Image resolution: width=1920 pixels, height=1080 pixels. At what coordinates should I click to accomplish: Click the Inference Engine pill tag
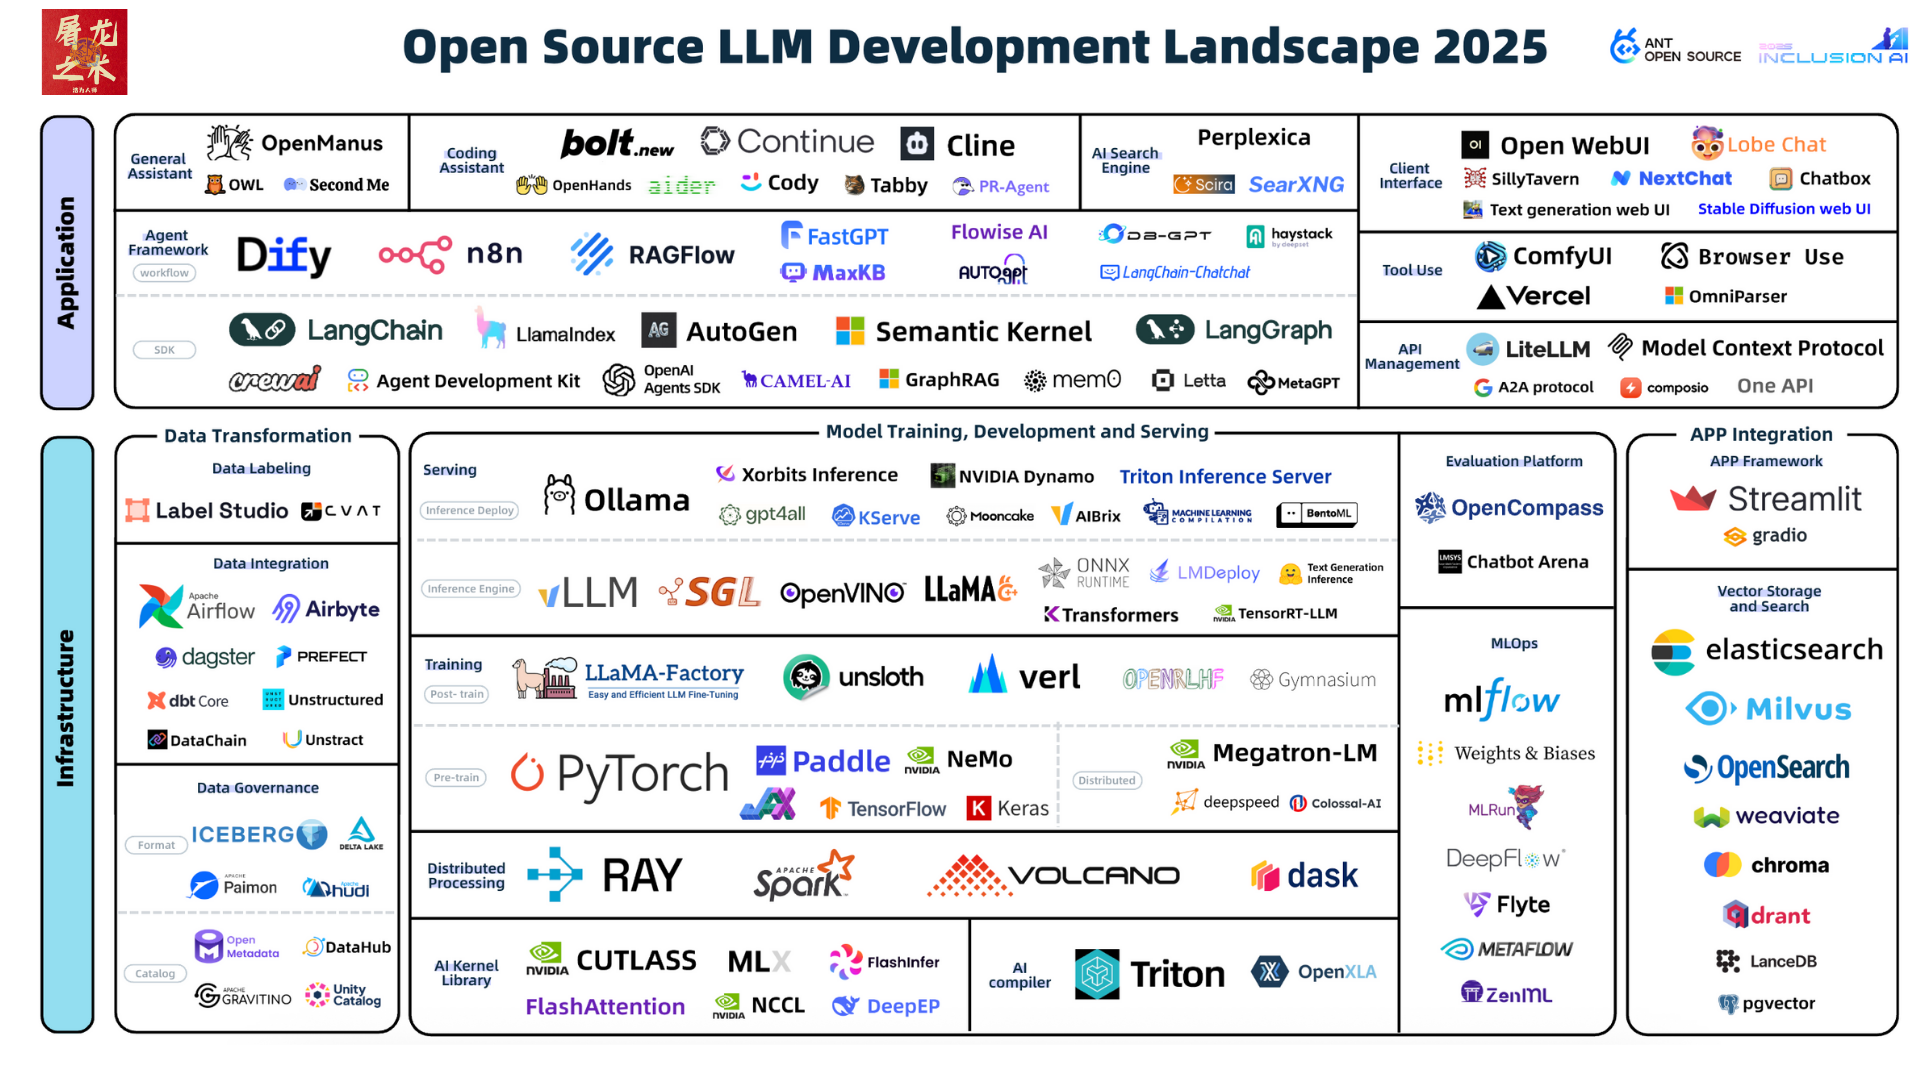click(x=471, y=589)
